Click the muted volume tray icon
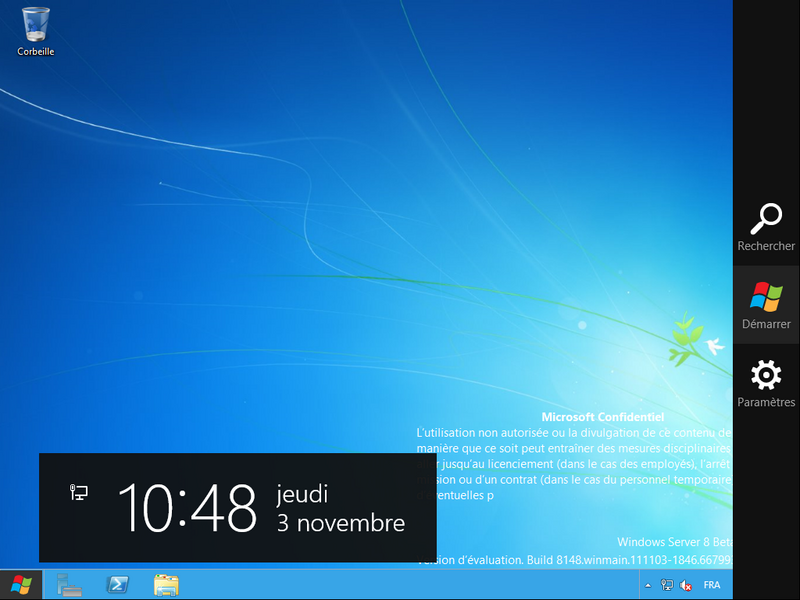The width and height of the screenshot is (800, 600). (x=686, y=585)
